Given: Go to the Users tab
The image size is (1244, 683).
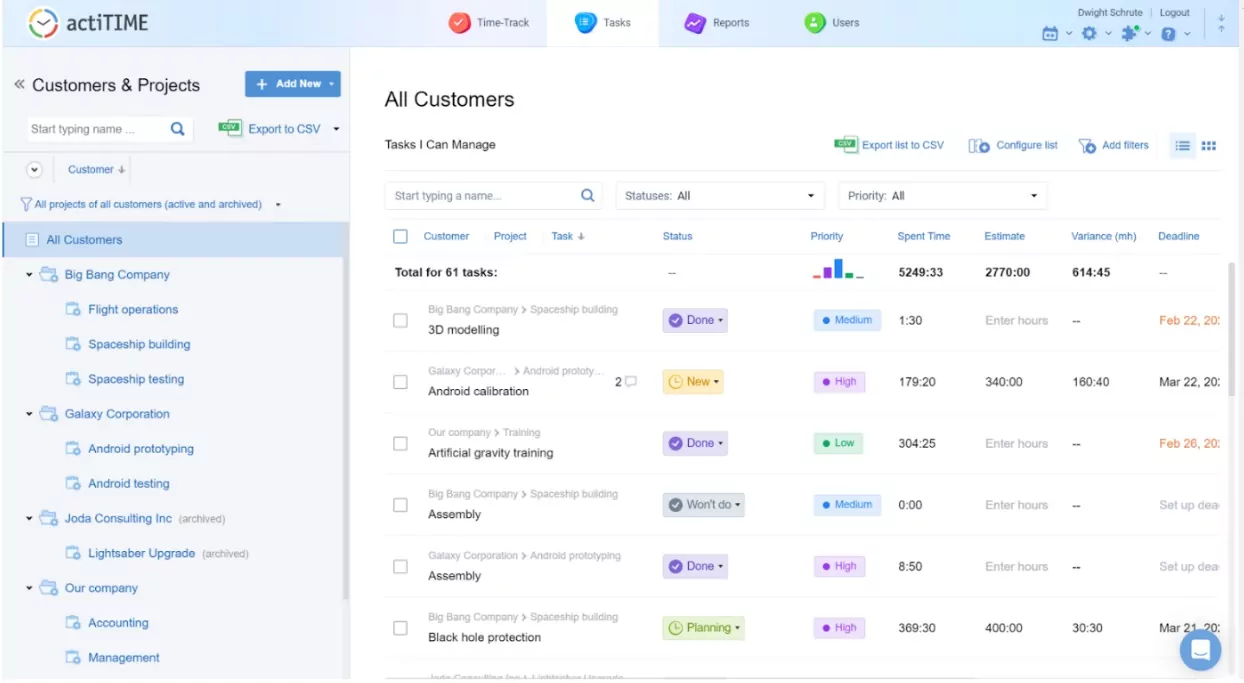Looking at the screenshot, I should [x=832, y=22].
